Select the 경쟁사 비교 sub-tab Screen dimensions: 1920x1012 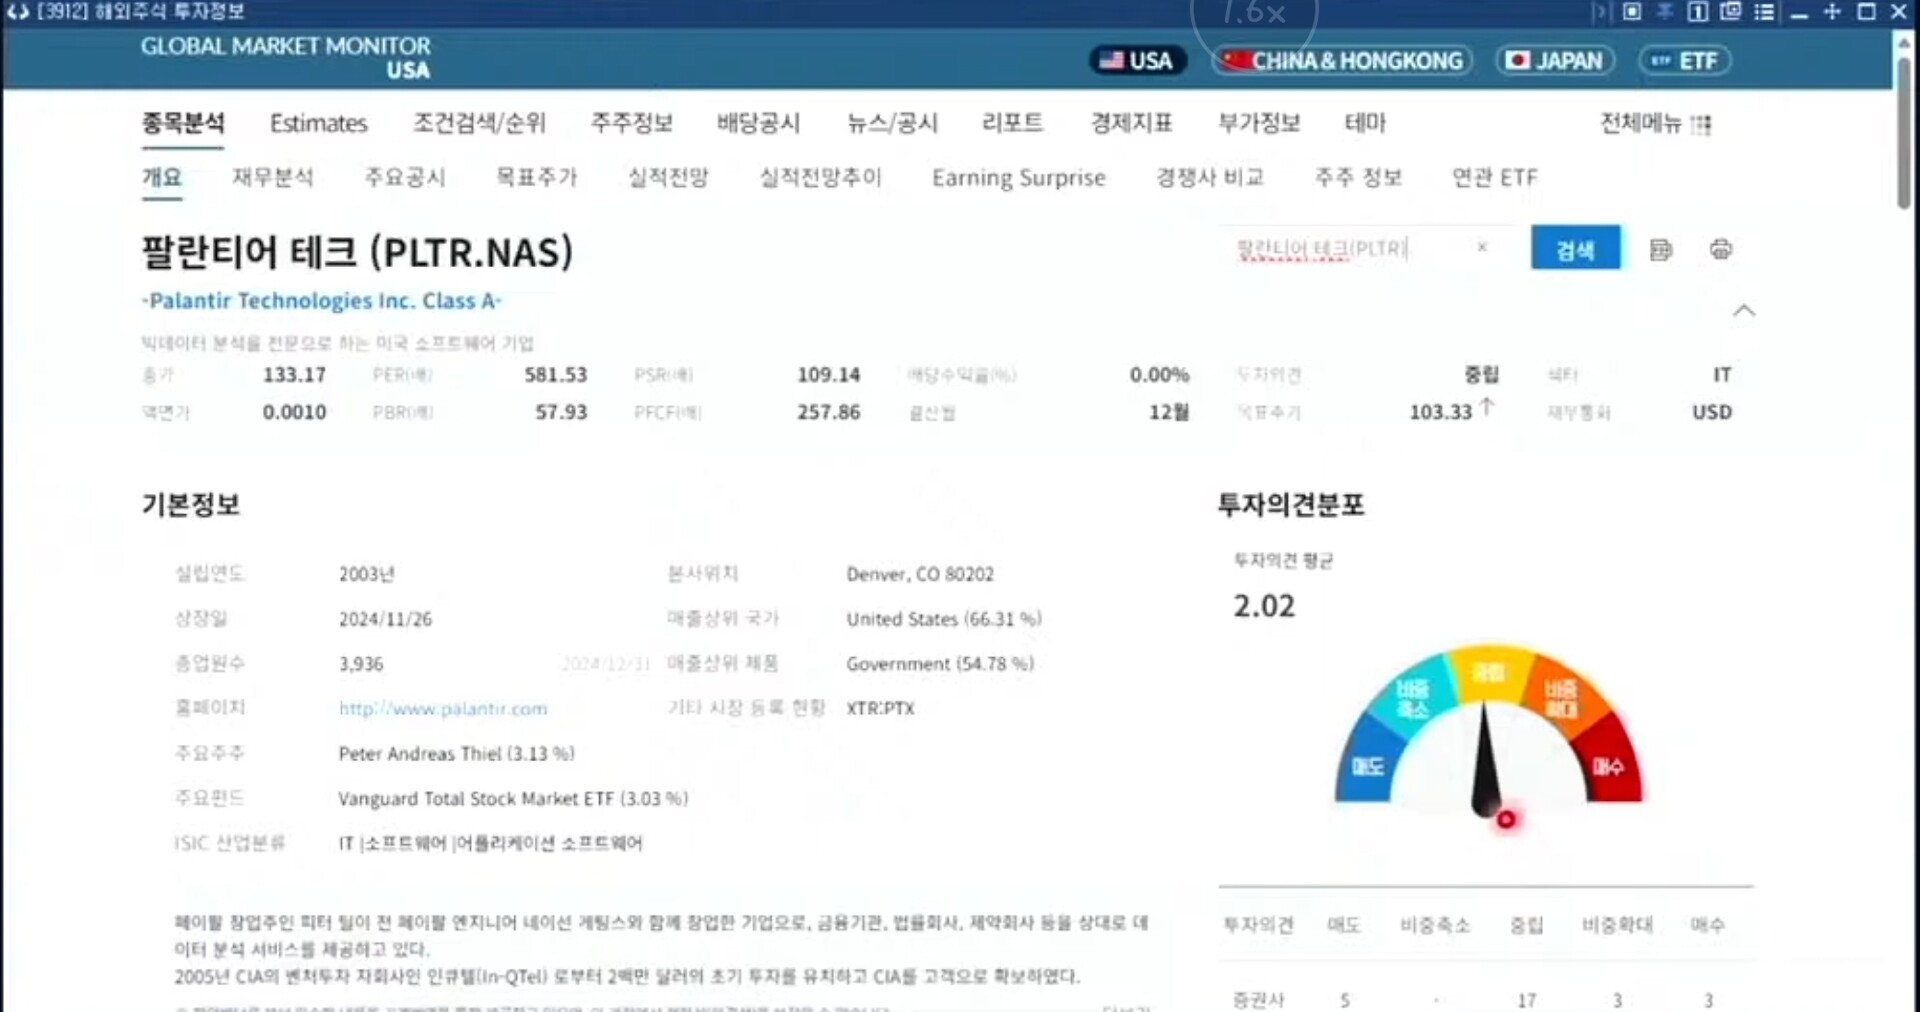pos(1210,177)
